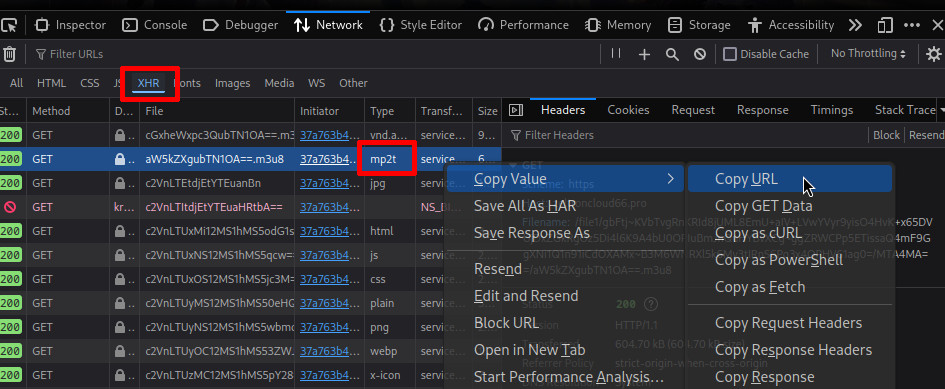This screenshot has width=945, height=389.
Task: Click the Filter URLs input field
Action: click(313, 54)
